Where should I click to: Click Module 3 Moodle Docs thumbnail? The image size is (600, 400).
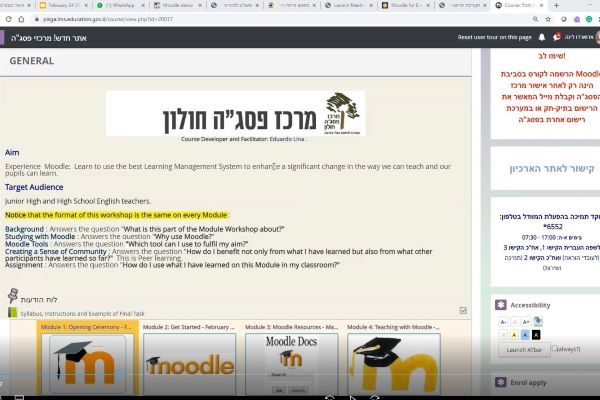pos(292,364)
